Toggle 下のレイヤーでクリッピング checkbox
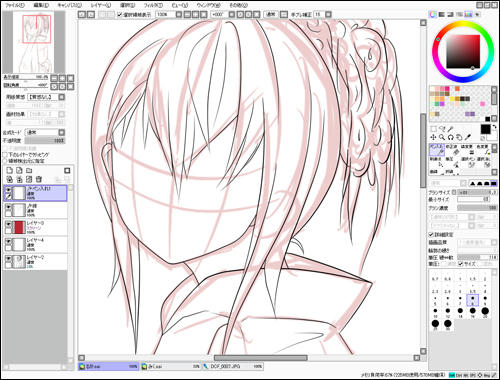The image size is (500, 380). (5, 155)
